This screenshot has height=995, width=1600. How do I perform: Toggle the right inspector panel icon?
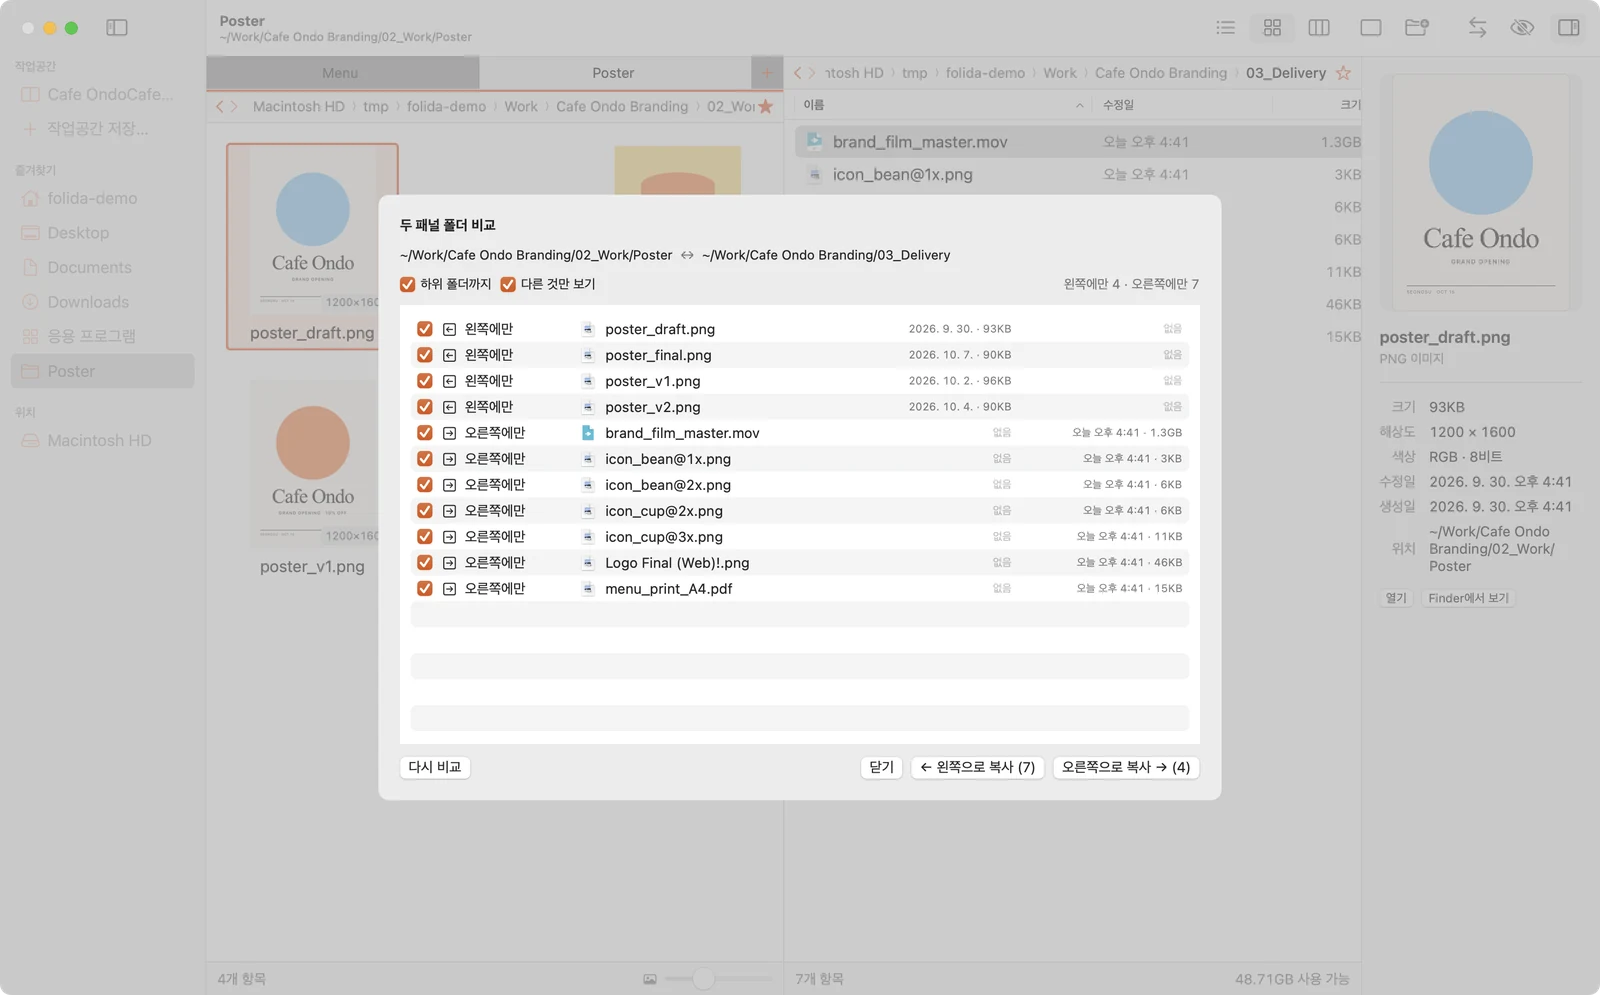[x=1569, y=28]
